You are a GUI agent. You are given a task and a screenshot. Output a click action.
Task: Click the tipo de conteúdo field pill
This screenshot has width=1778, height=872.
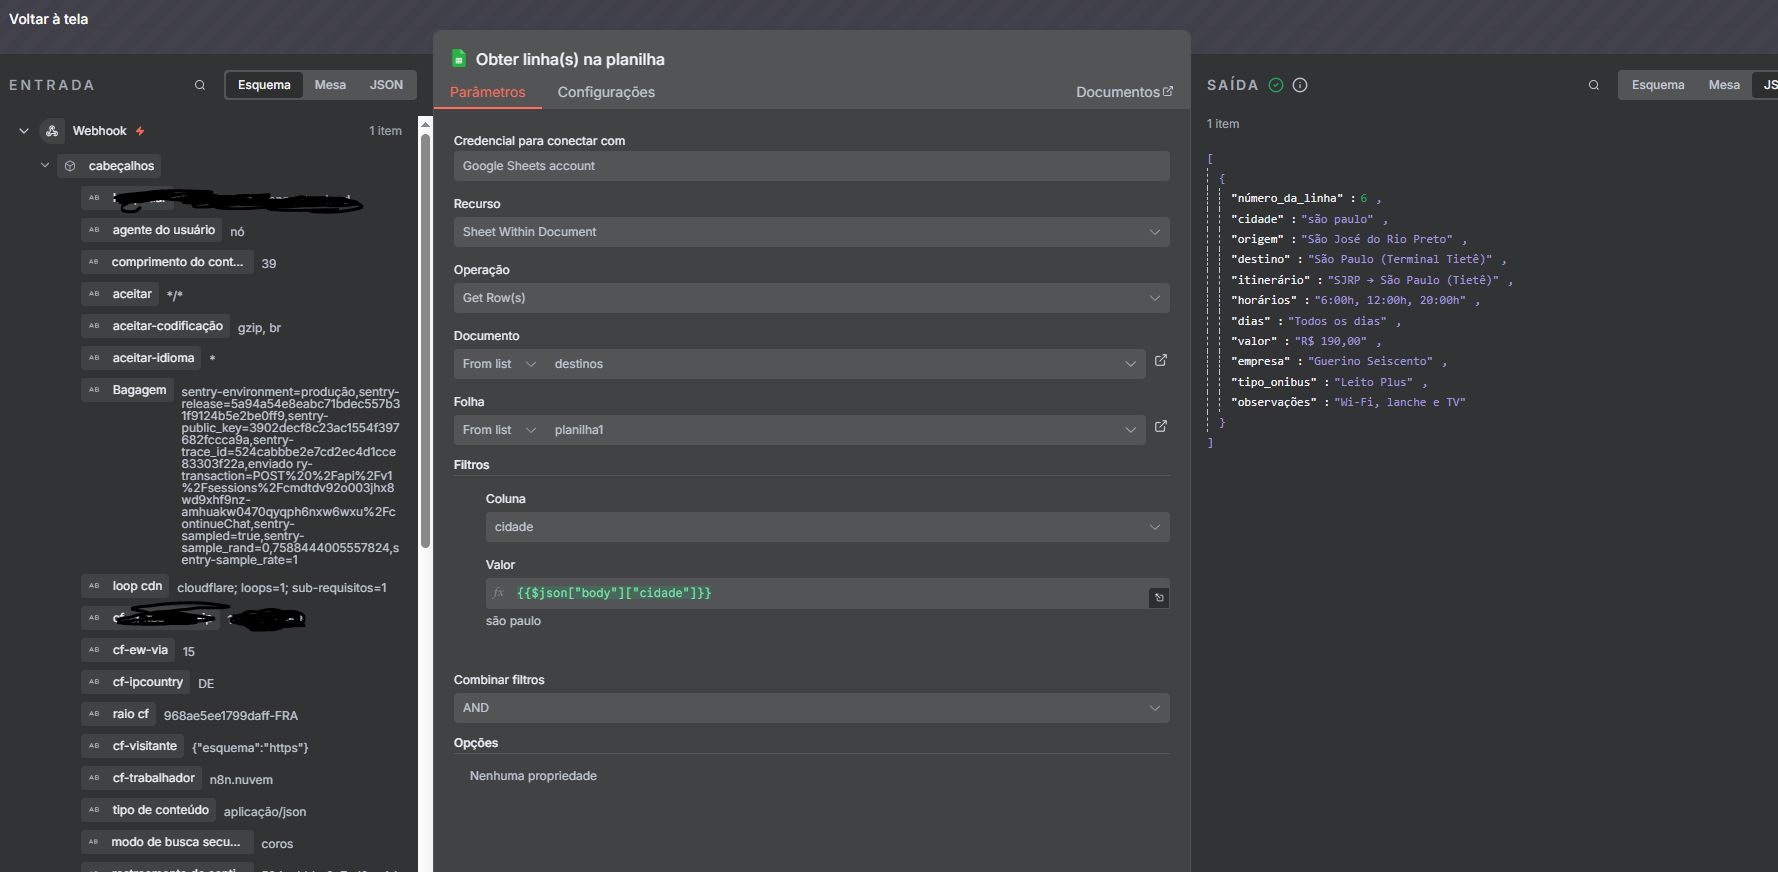(x=148, y=810)
